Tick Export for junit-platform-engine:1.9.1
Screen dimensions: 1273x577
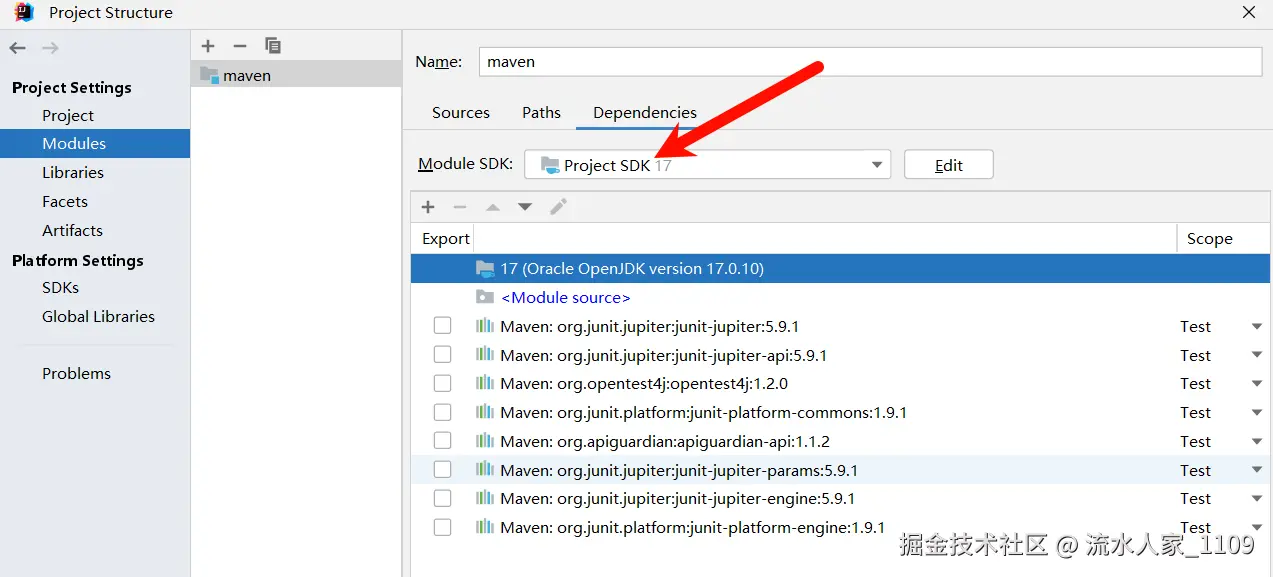pos(442,527)
